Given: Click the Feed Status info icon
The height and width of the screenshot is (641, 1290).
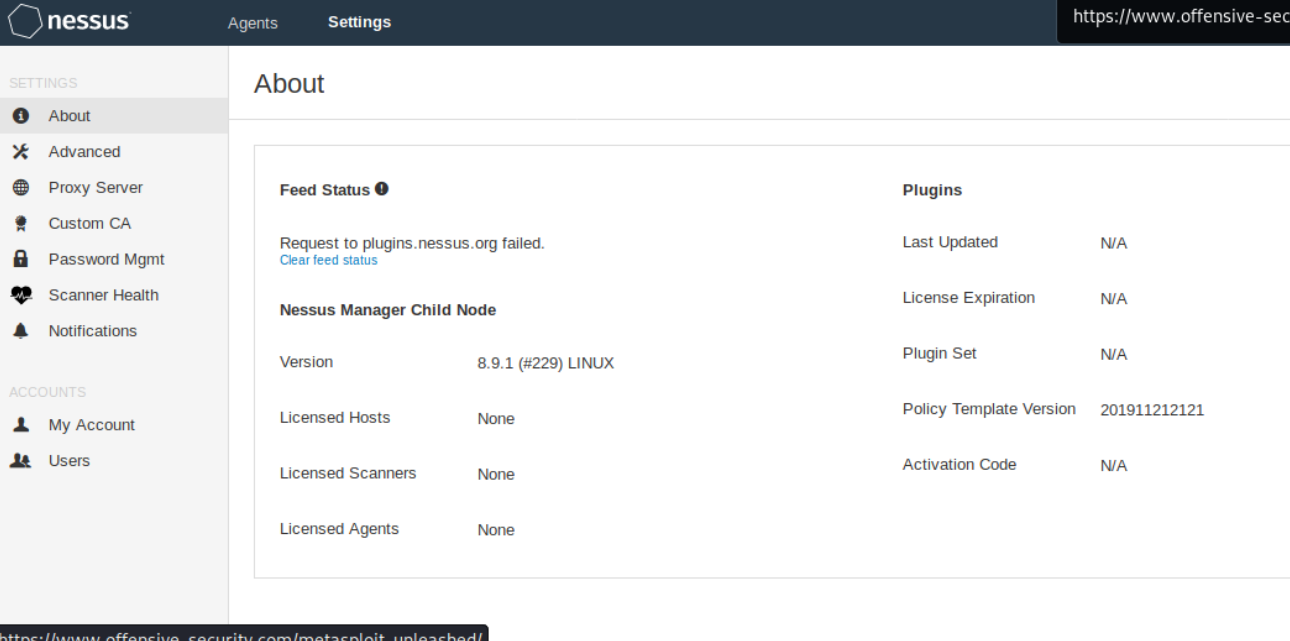Looking at the screenshot, I should 382,189.
